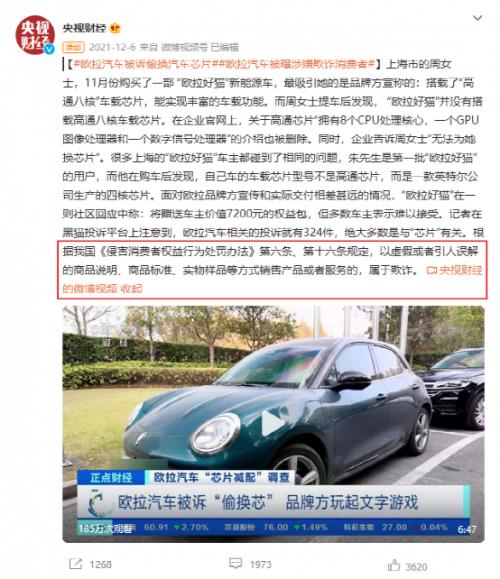Screen dimensions: 500x579
Task: Click the comment bubble icon
Action: pyautogui.click(x=236, y=563)
